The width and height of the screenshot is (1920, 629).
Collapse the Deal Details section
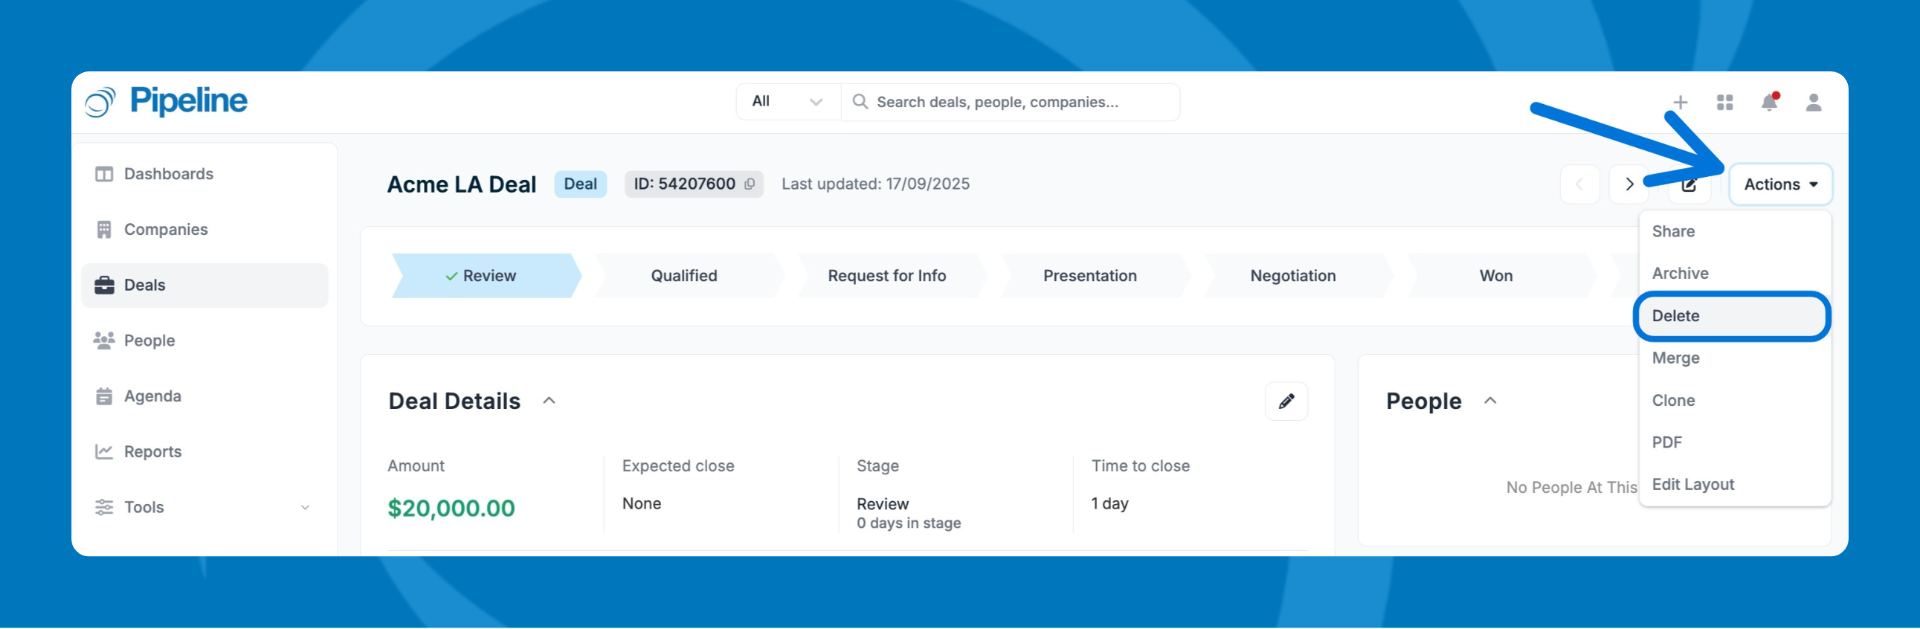pos(549,401)
